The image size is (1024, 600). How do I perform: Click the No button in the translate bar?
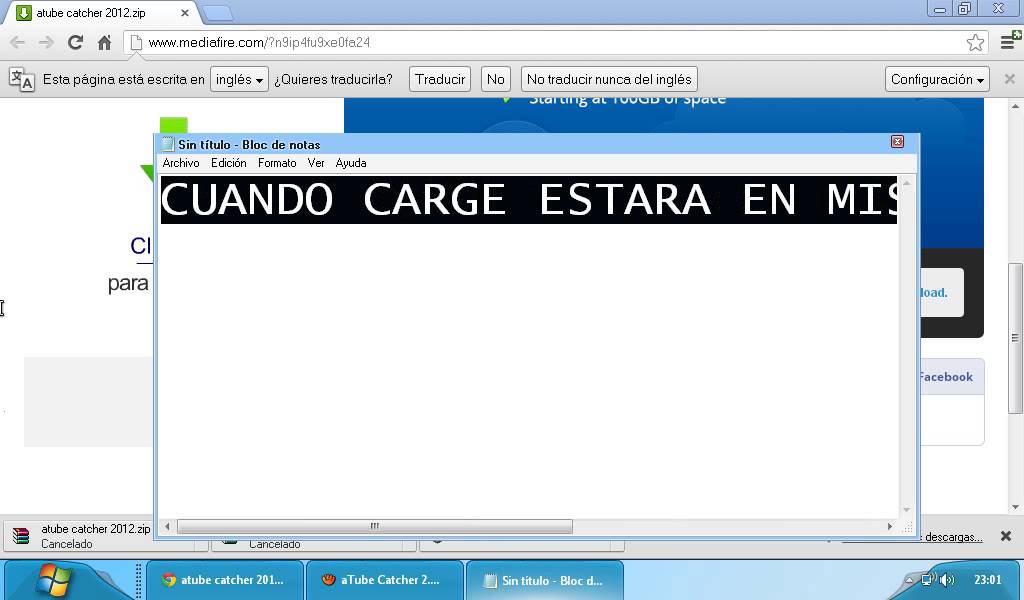click(496, 79)
